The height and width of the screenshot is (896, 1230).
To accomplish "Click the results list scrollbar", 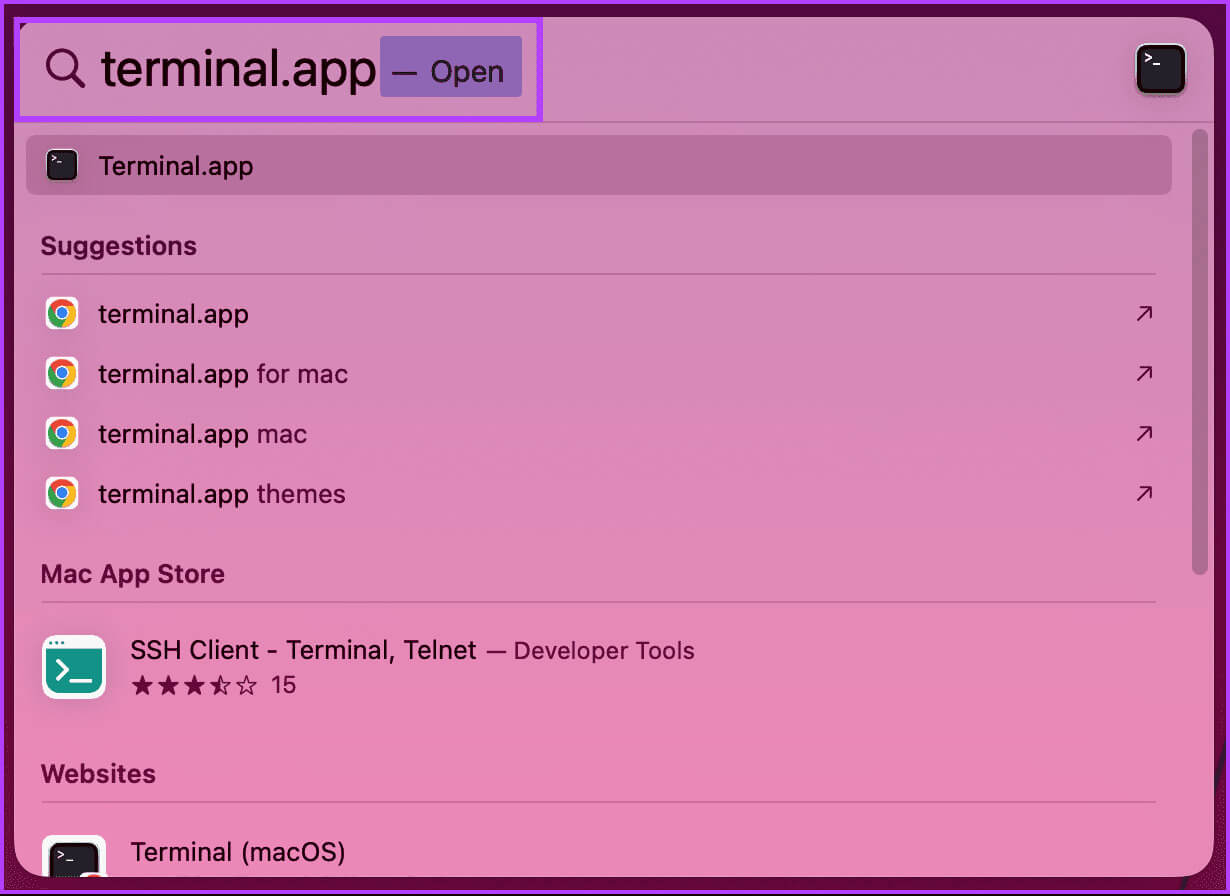I will [1200, 352].
